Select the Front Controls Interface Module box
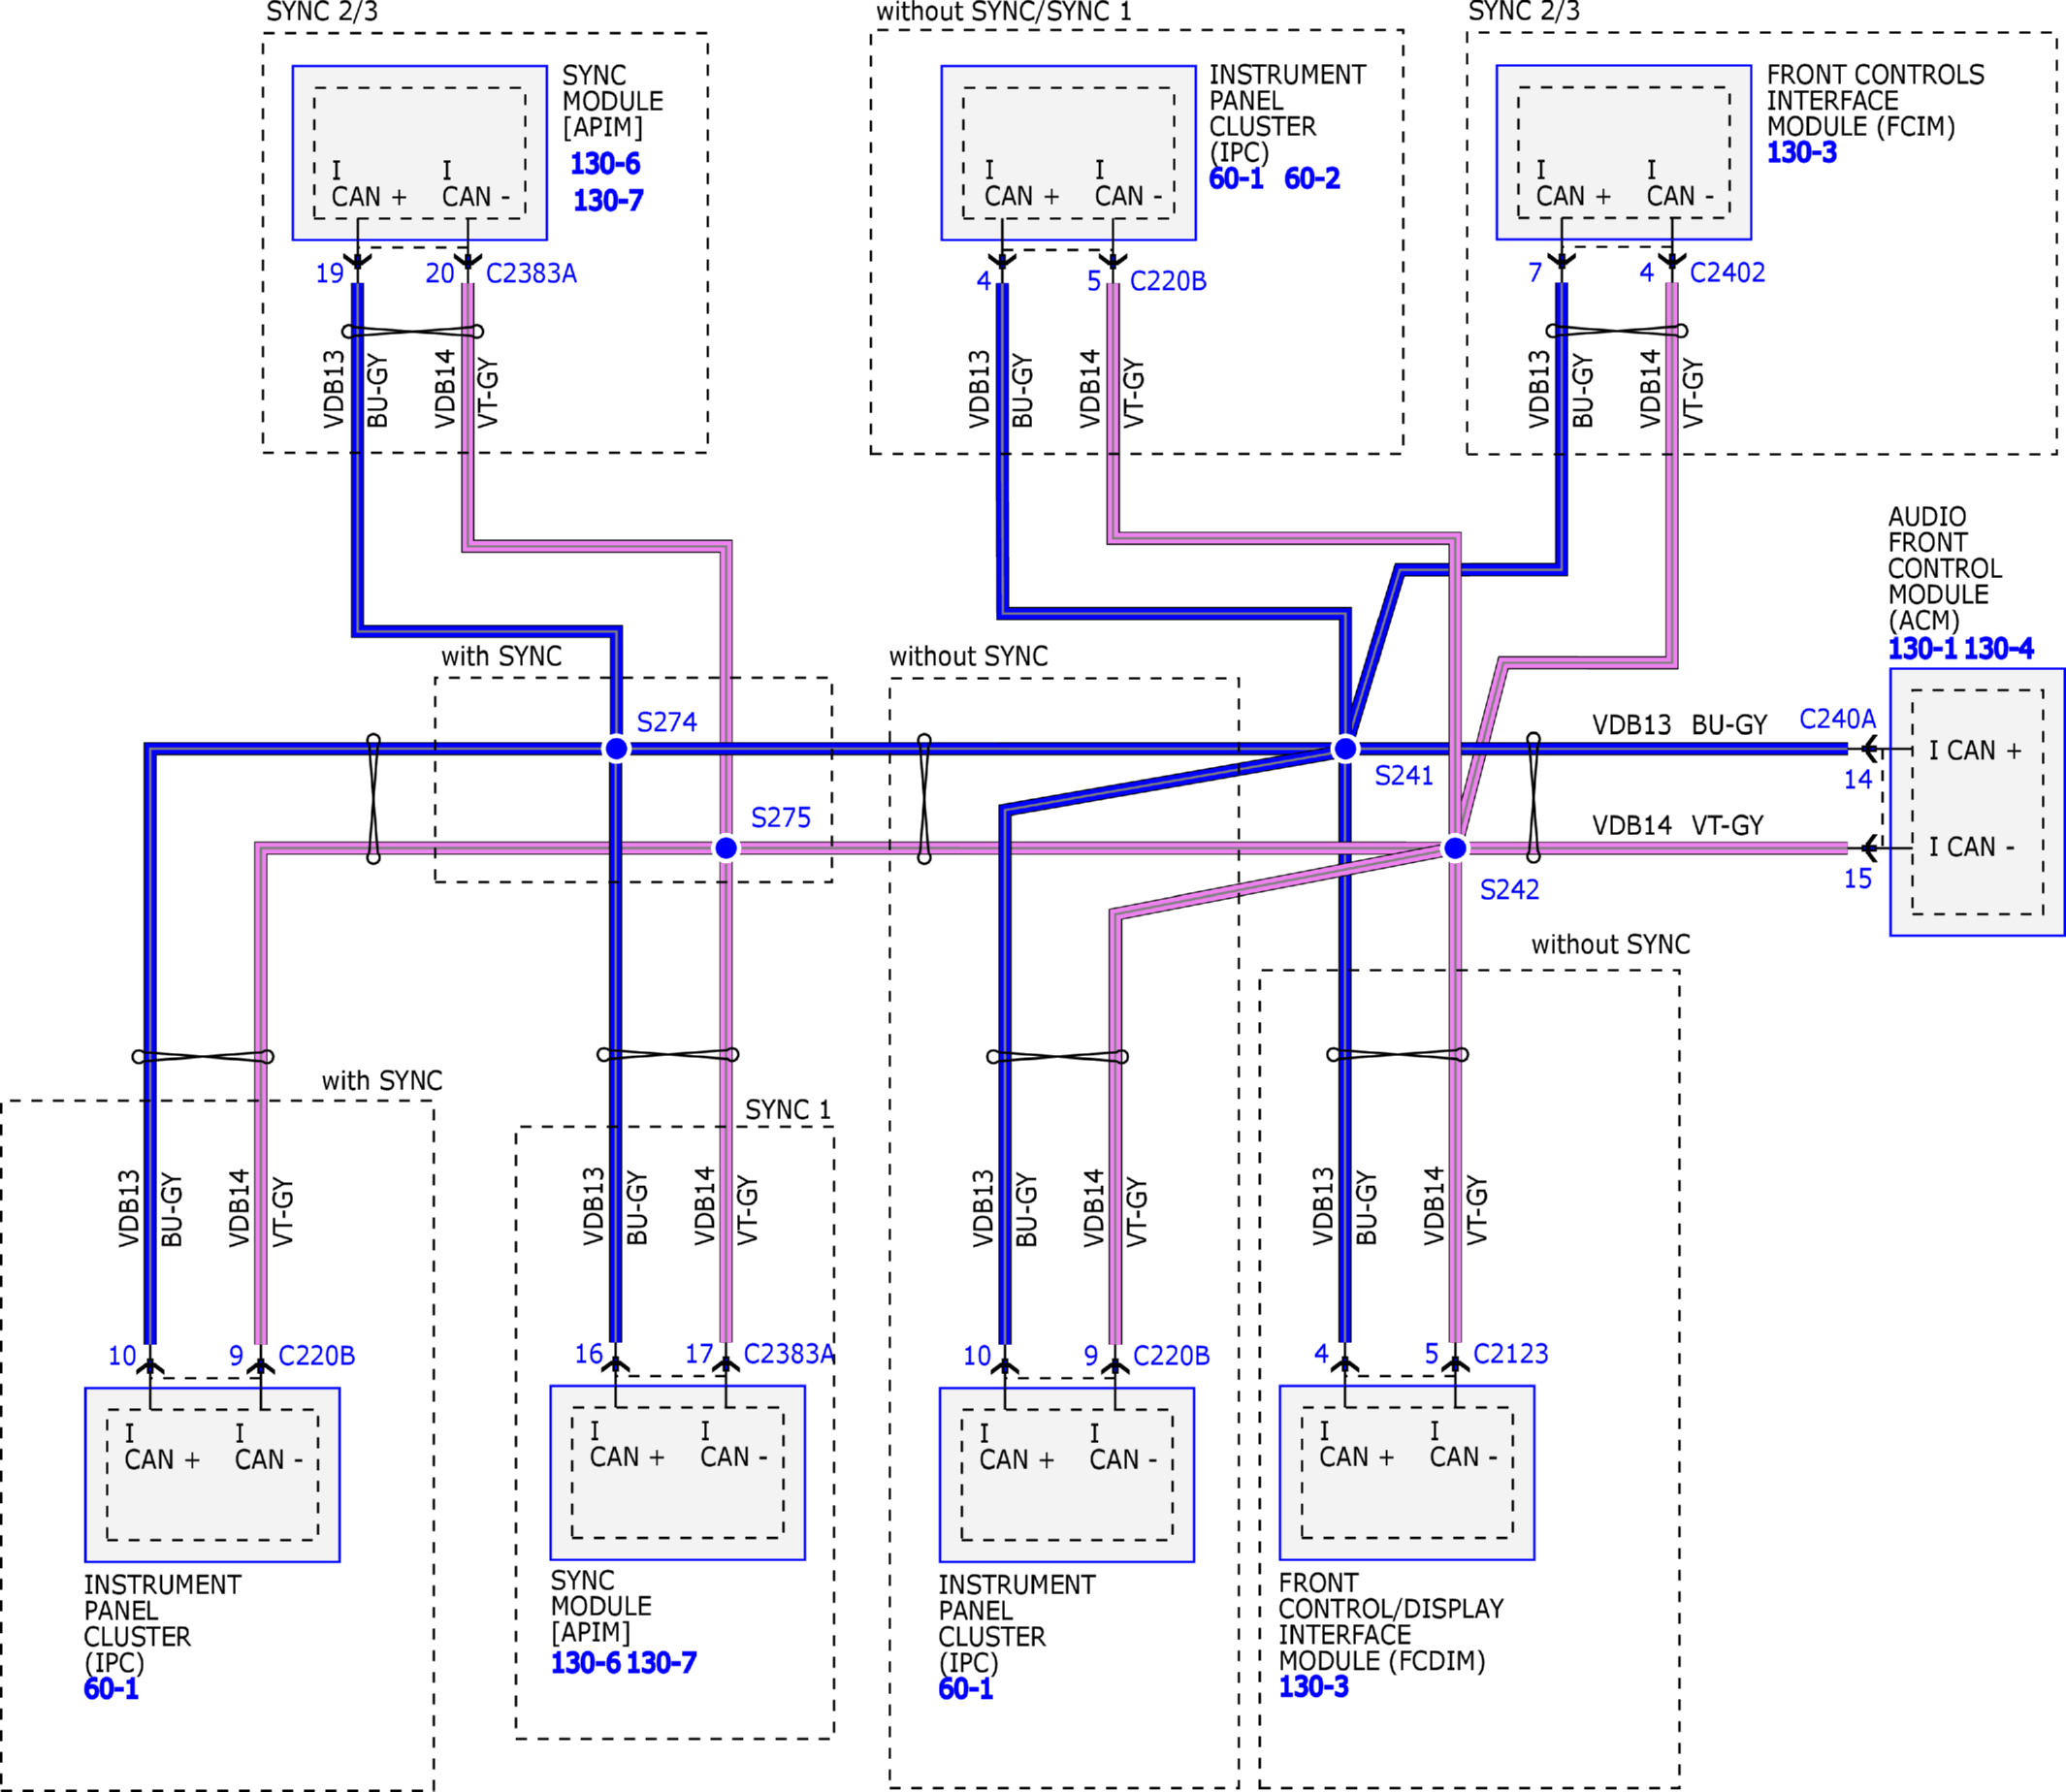Screen dimensions: 2066x1792 click(x=1623, y=153)
